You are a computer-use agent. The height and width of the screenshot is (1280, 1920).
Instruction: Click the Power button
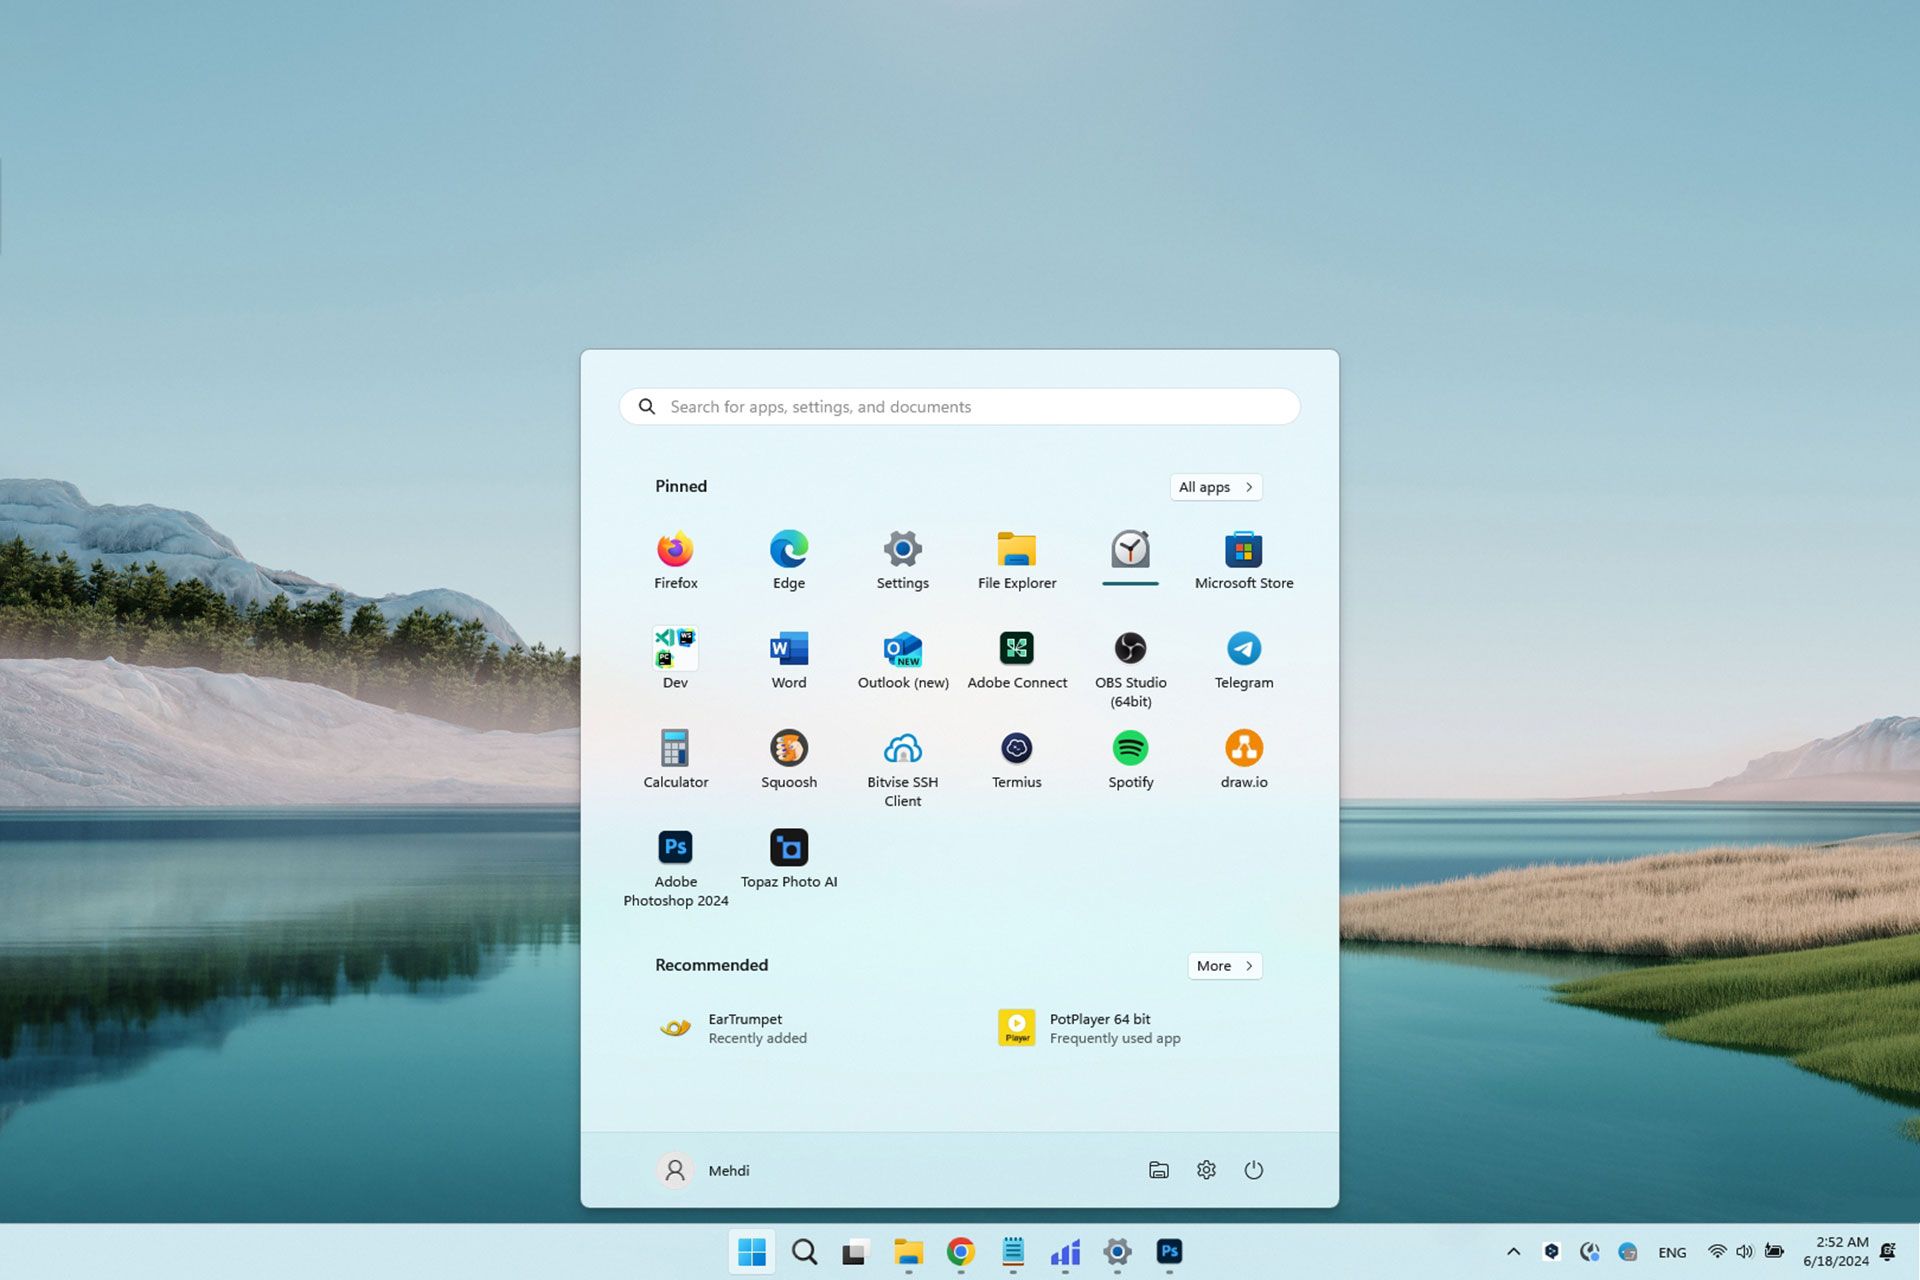point(1253,1170)
